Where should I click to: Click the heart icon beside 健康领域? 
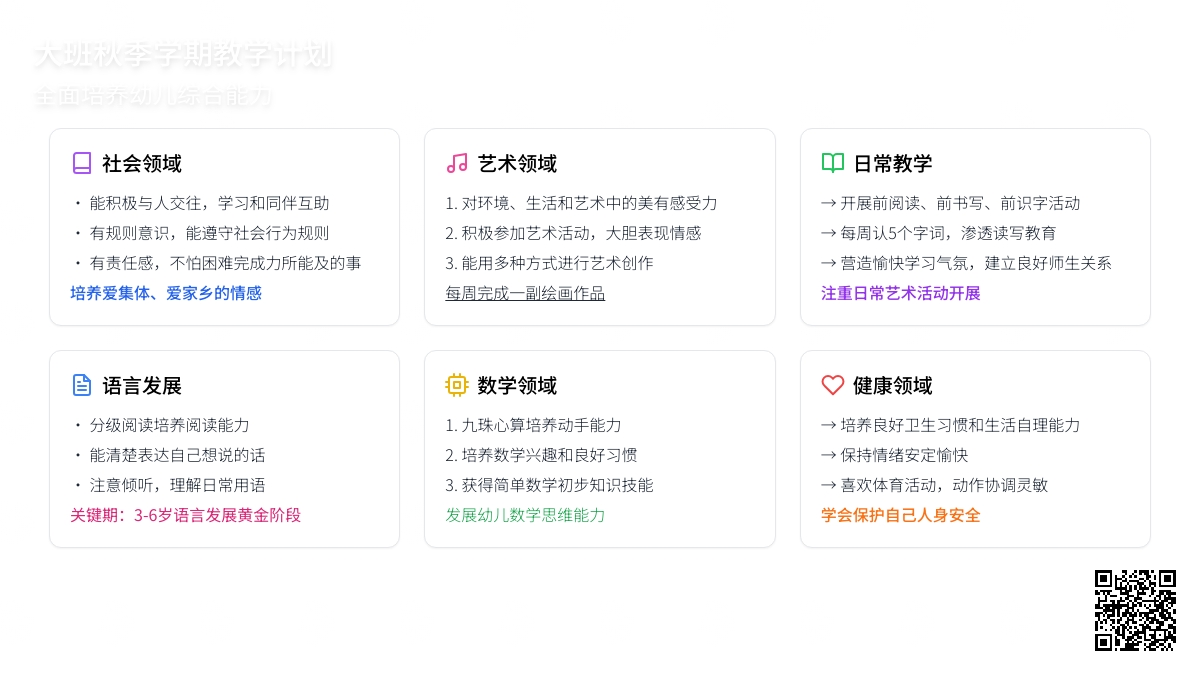[832, 385]
